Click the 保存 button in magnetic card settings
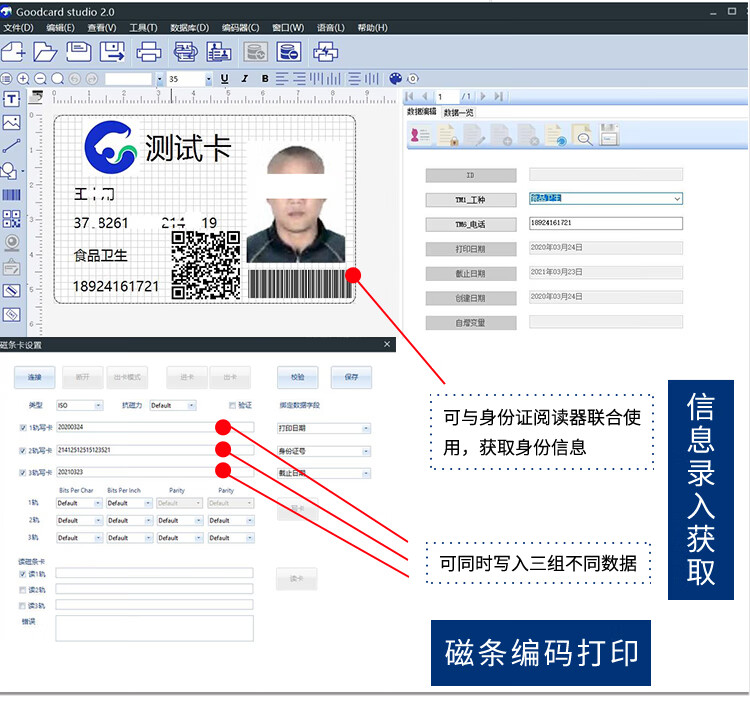 pos(351,377)
